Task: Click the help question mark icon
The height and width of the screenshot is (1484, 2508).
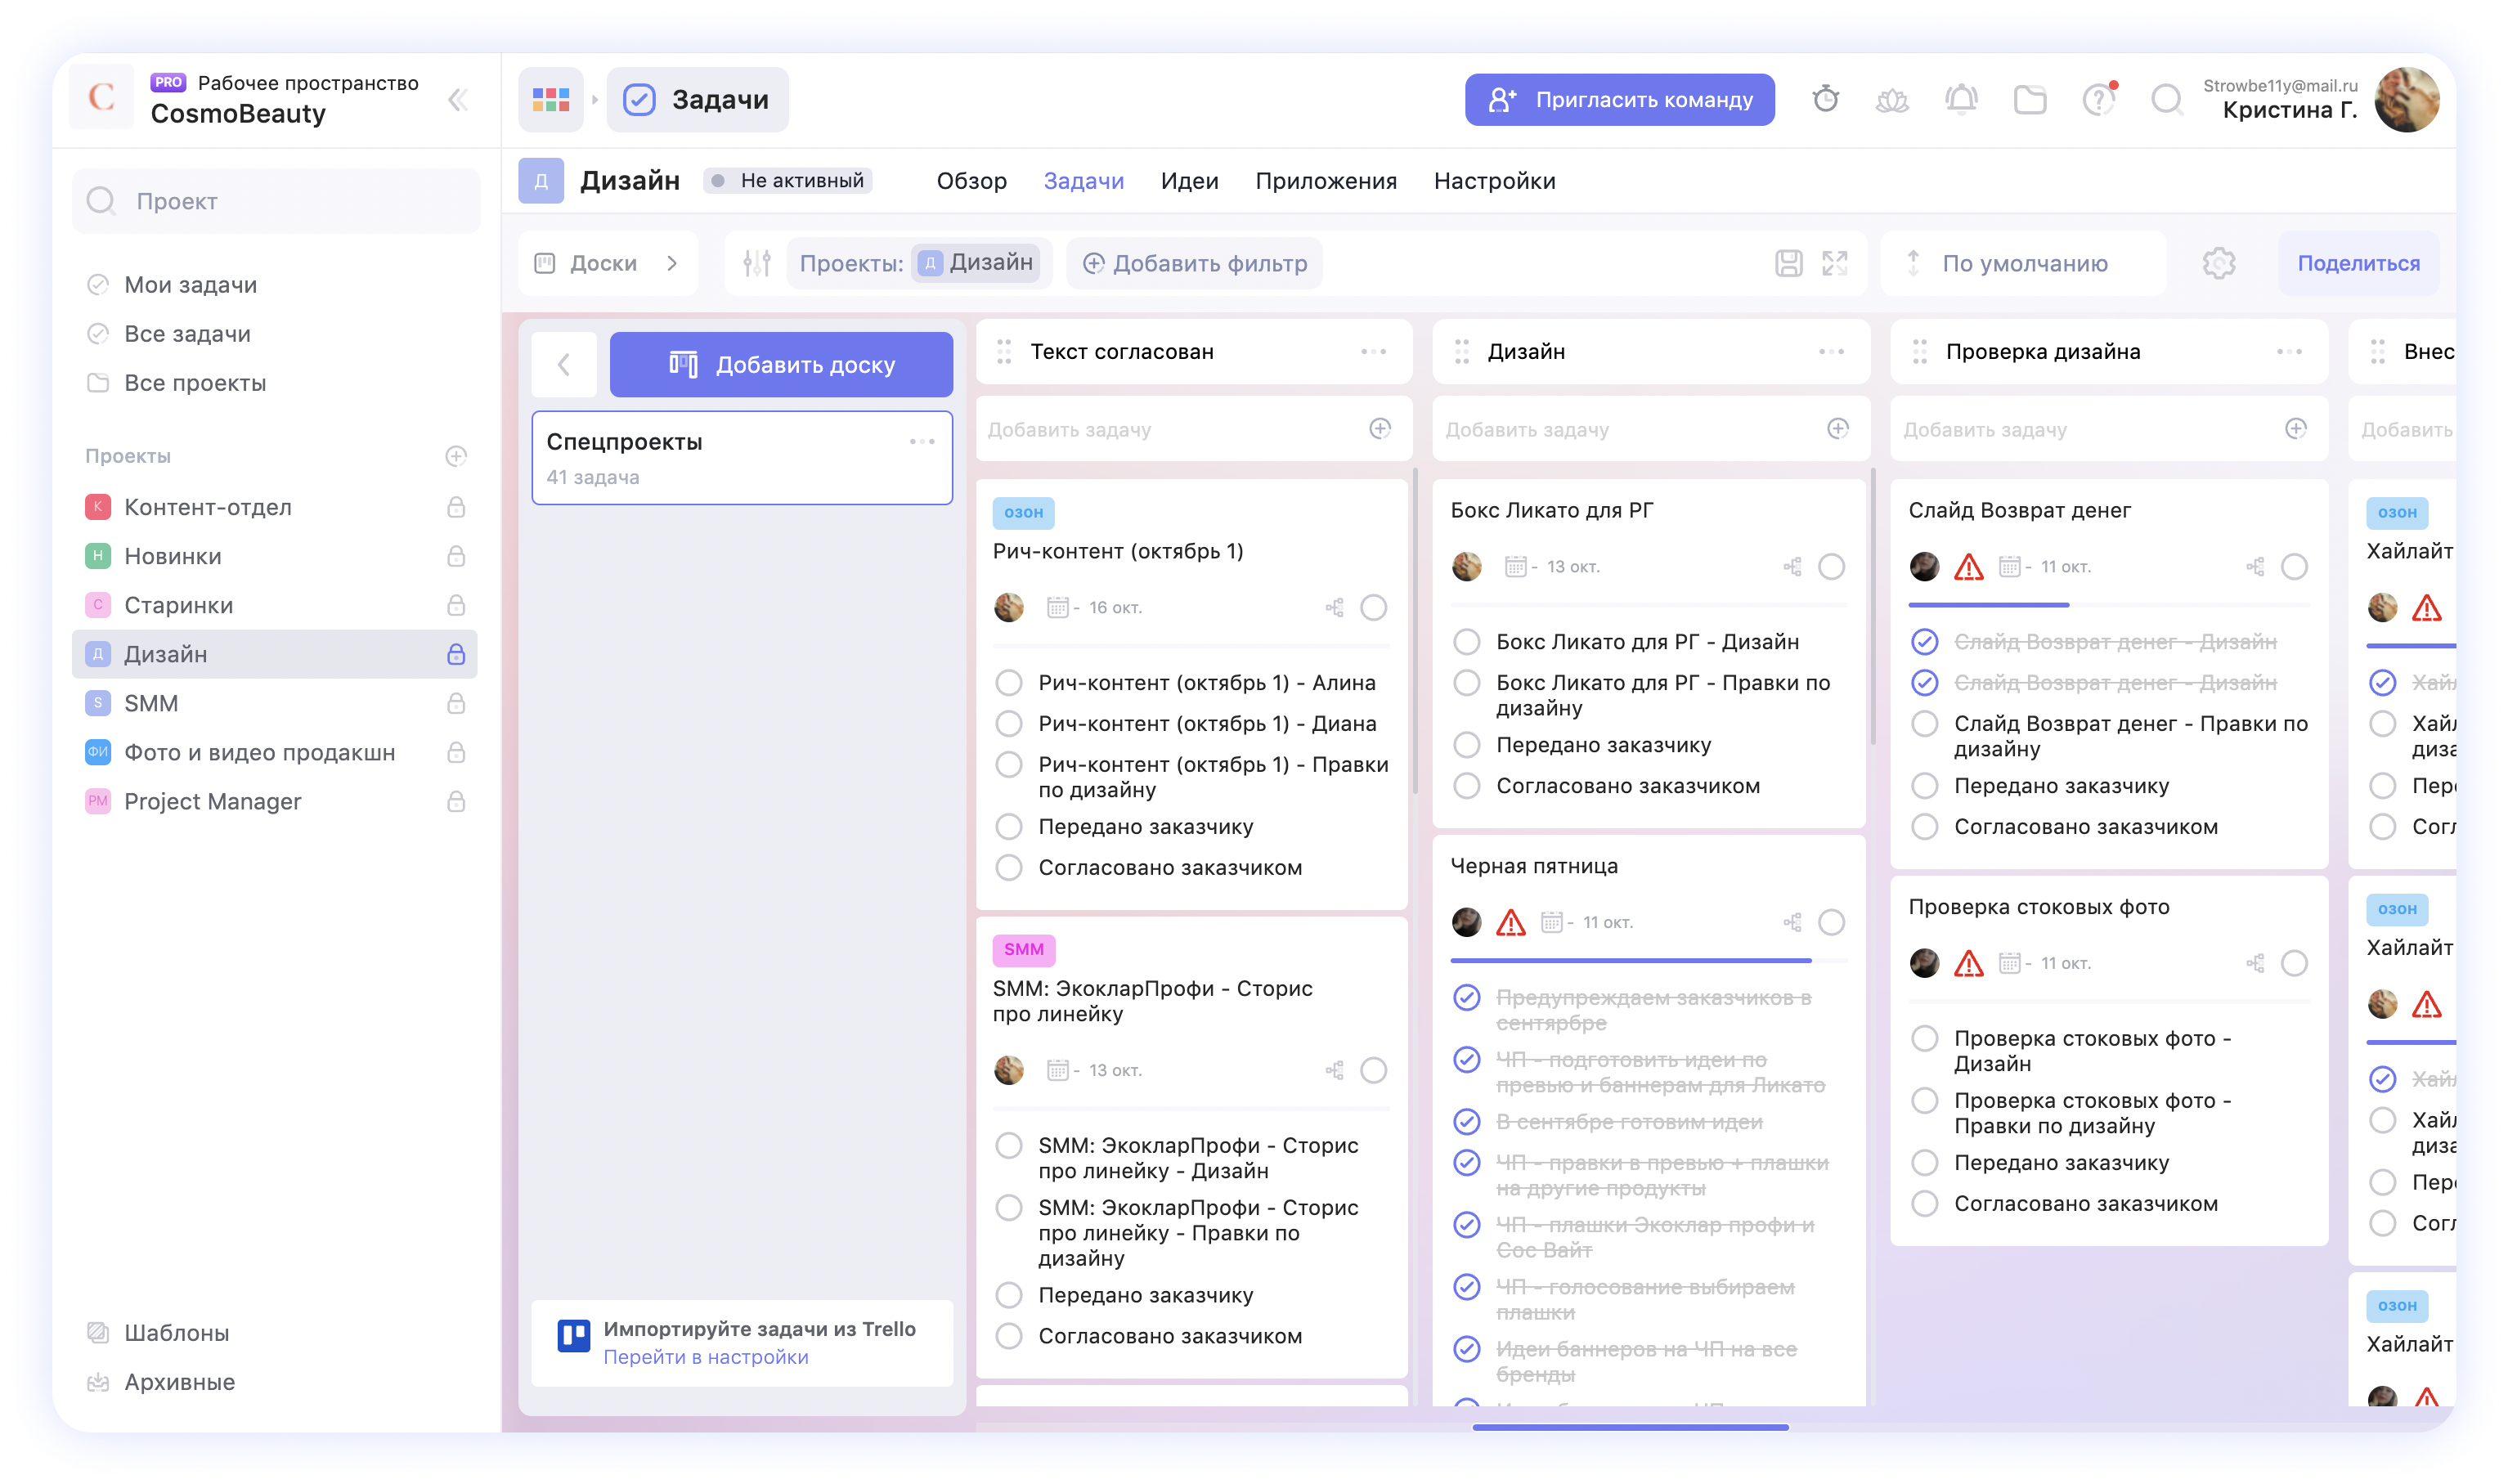Action: point(2098,99)
